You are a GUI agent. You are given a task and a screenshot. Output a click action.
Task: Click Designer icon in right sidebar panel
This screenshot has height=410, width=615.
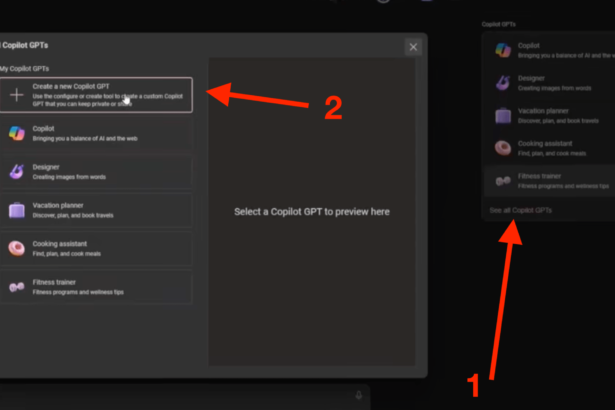tap(503, 83)
